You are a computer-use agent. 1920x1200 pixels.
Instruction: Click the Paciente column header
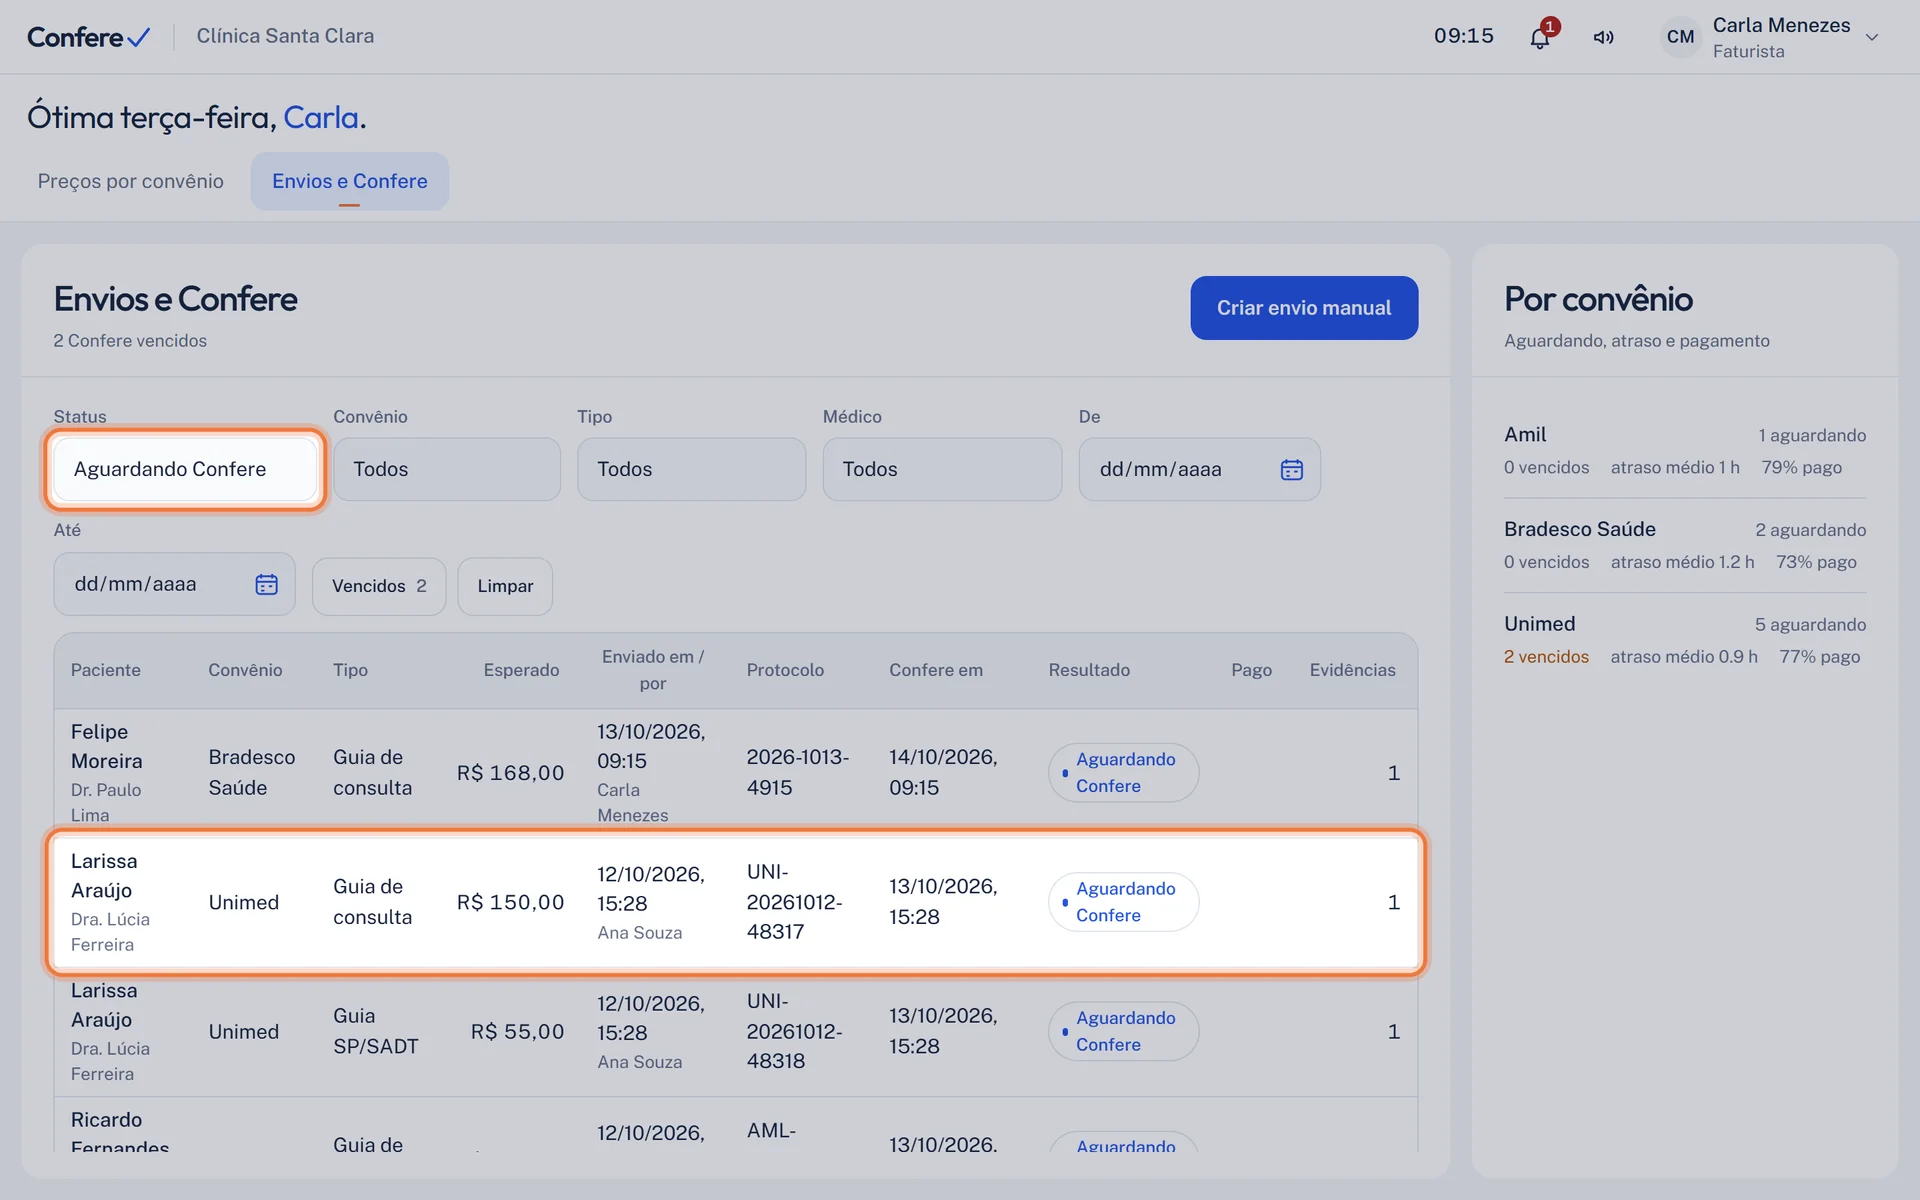click(106, 670)
